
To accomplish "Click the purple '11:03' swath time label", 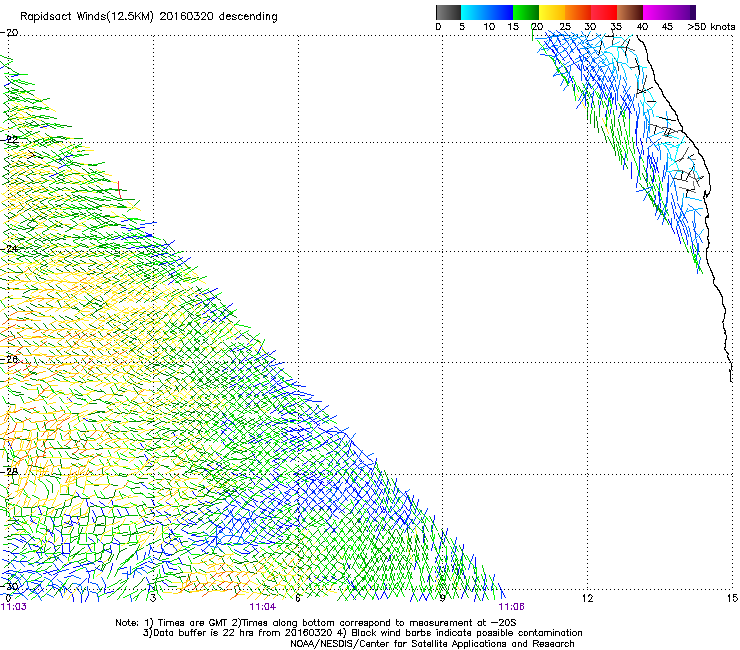I will click(14, 607).
